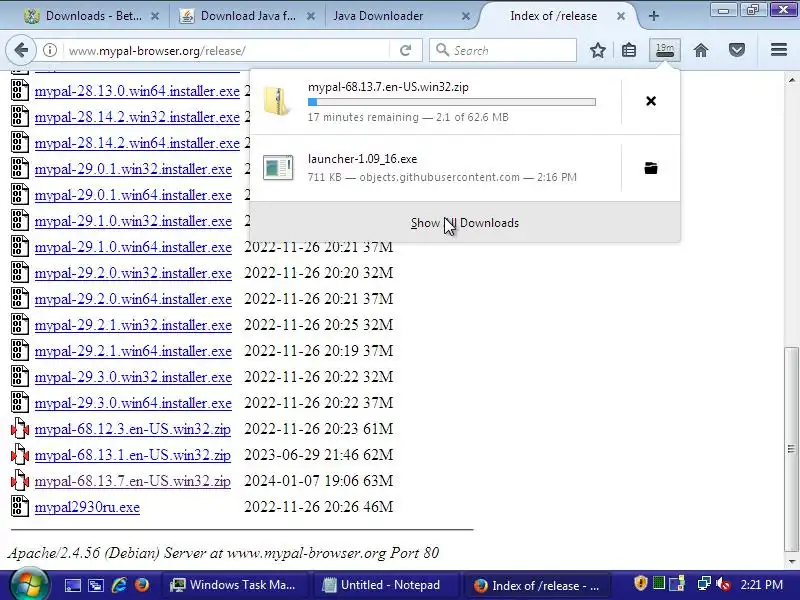The image size is (800, 600).
Task: Close the Downloads - Bet... tab
Action: click(x=155, y=16)
